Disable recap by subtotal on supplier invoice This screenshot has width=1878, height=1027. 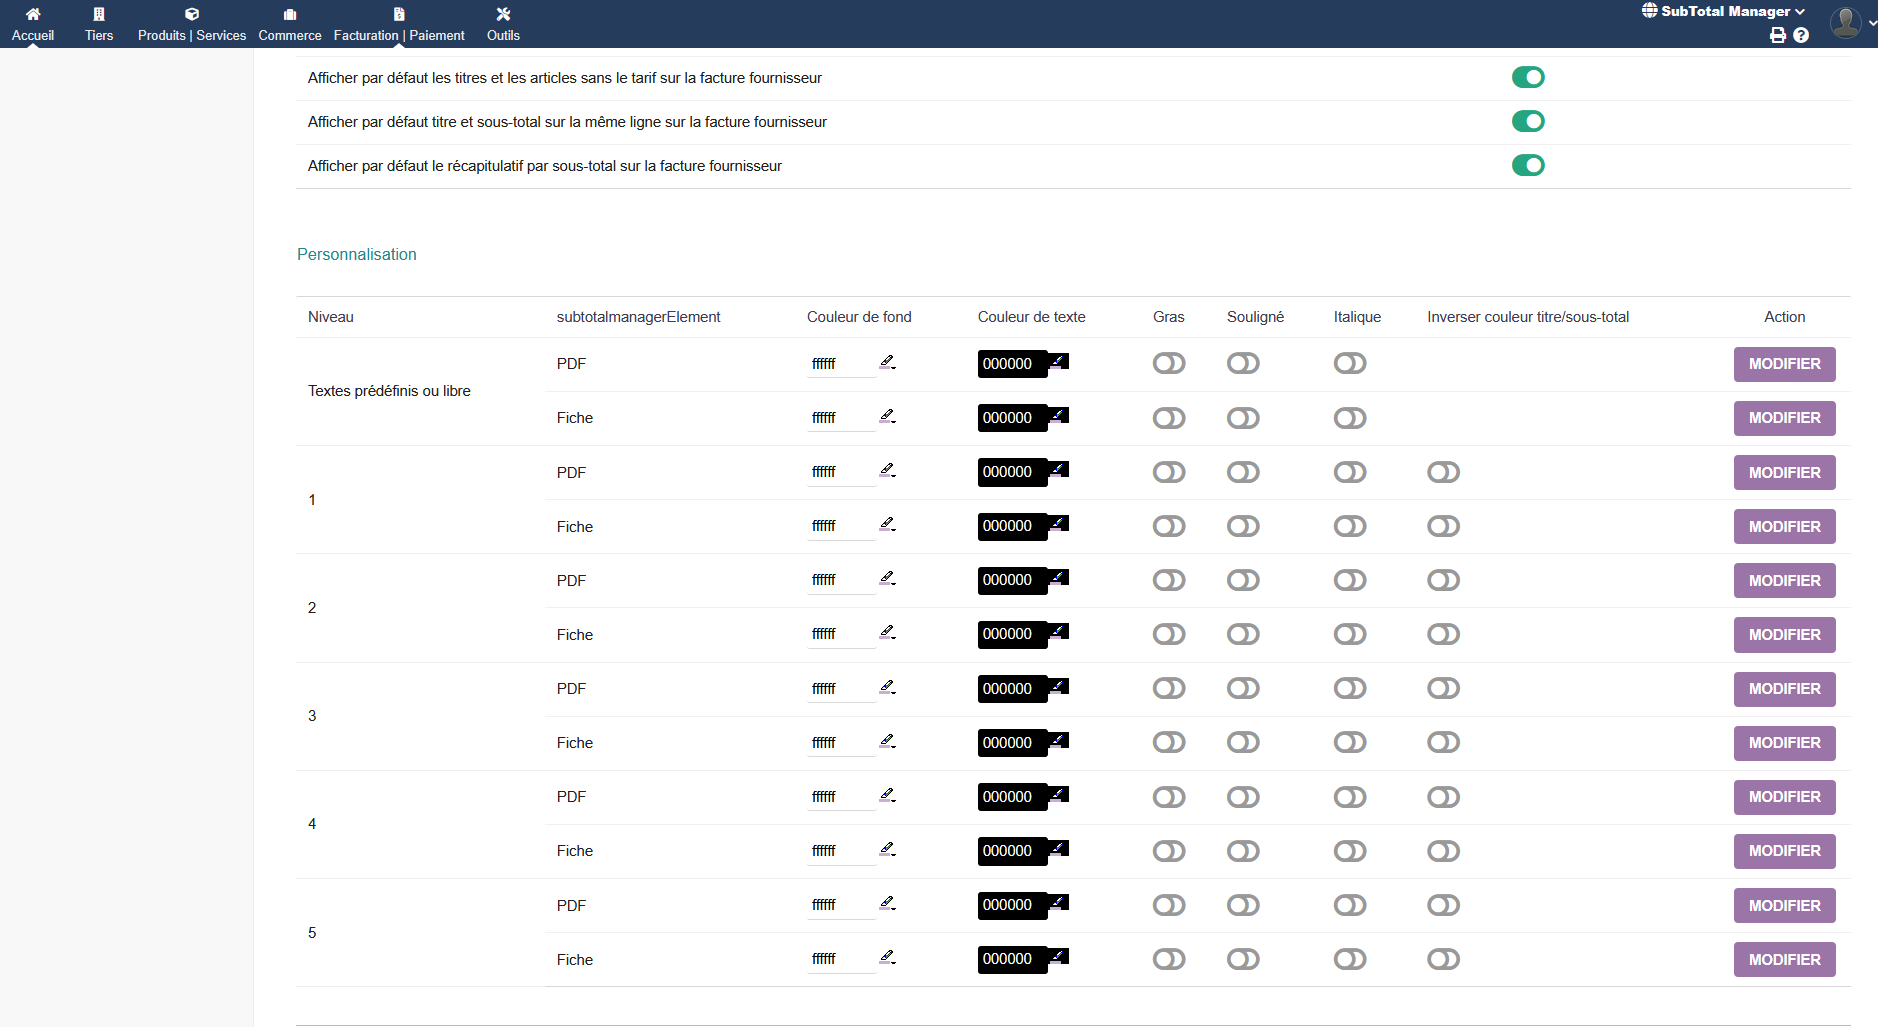(1527, 165)
